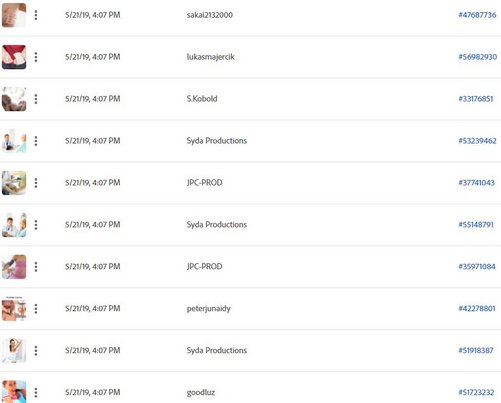The height and width of the screenshot is (403, 501).
Task: Open asset link #47687736
Action: pos(477,15)
